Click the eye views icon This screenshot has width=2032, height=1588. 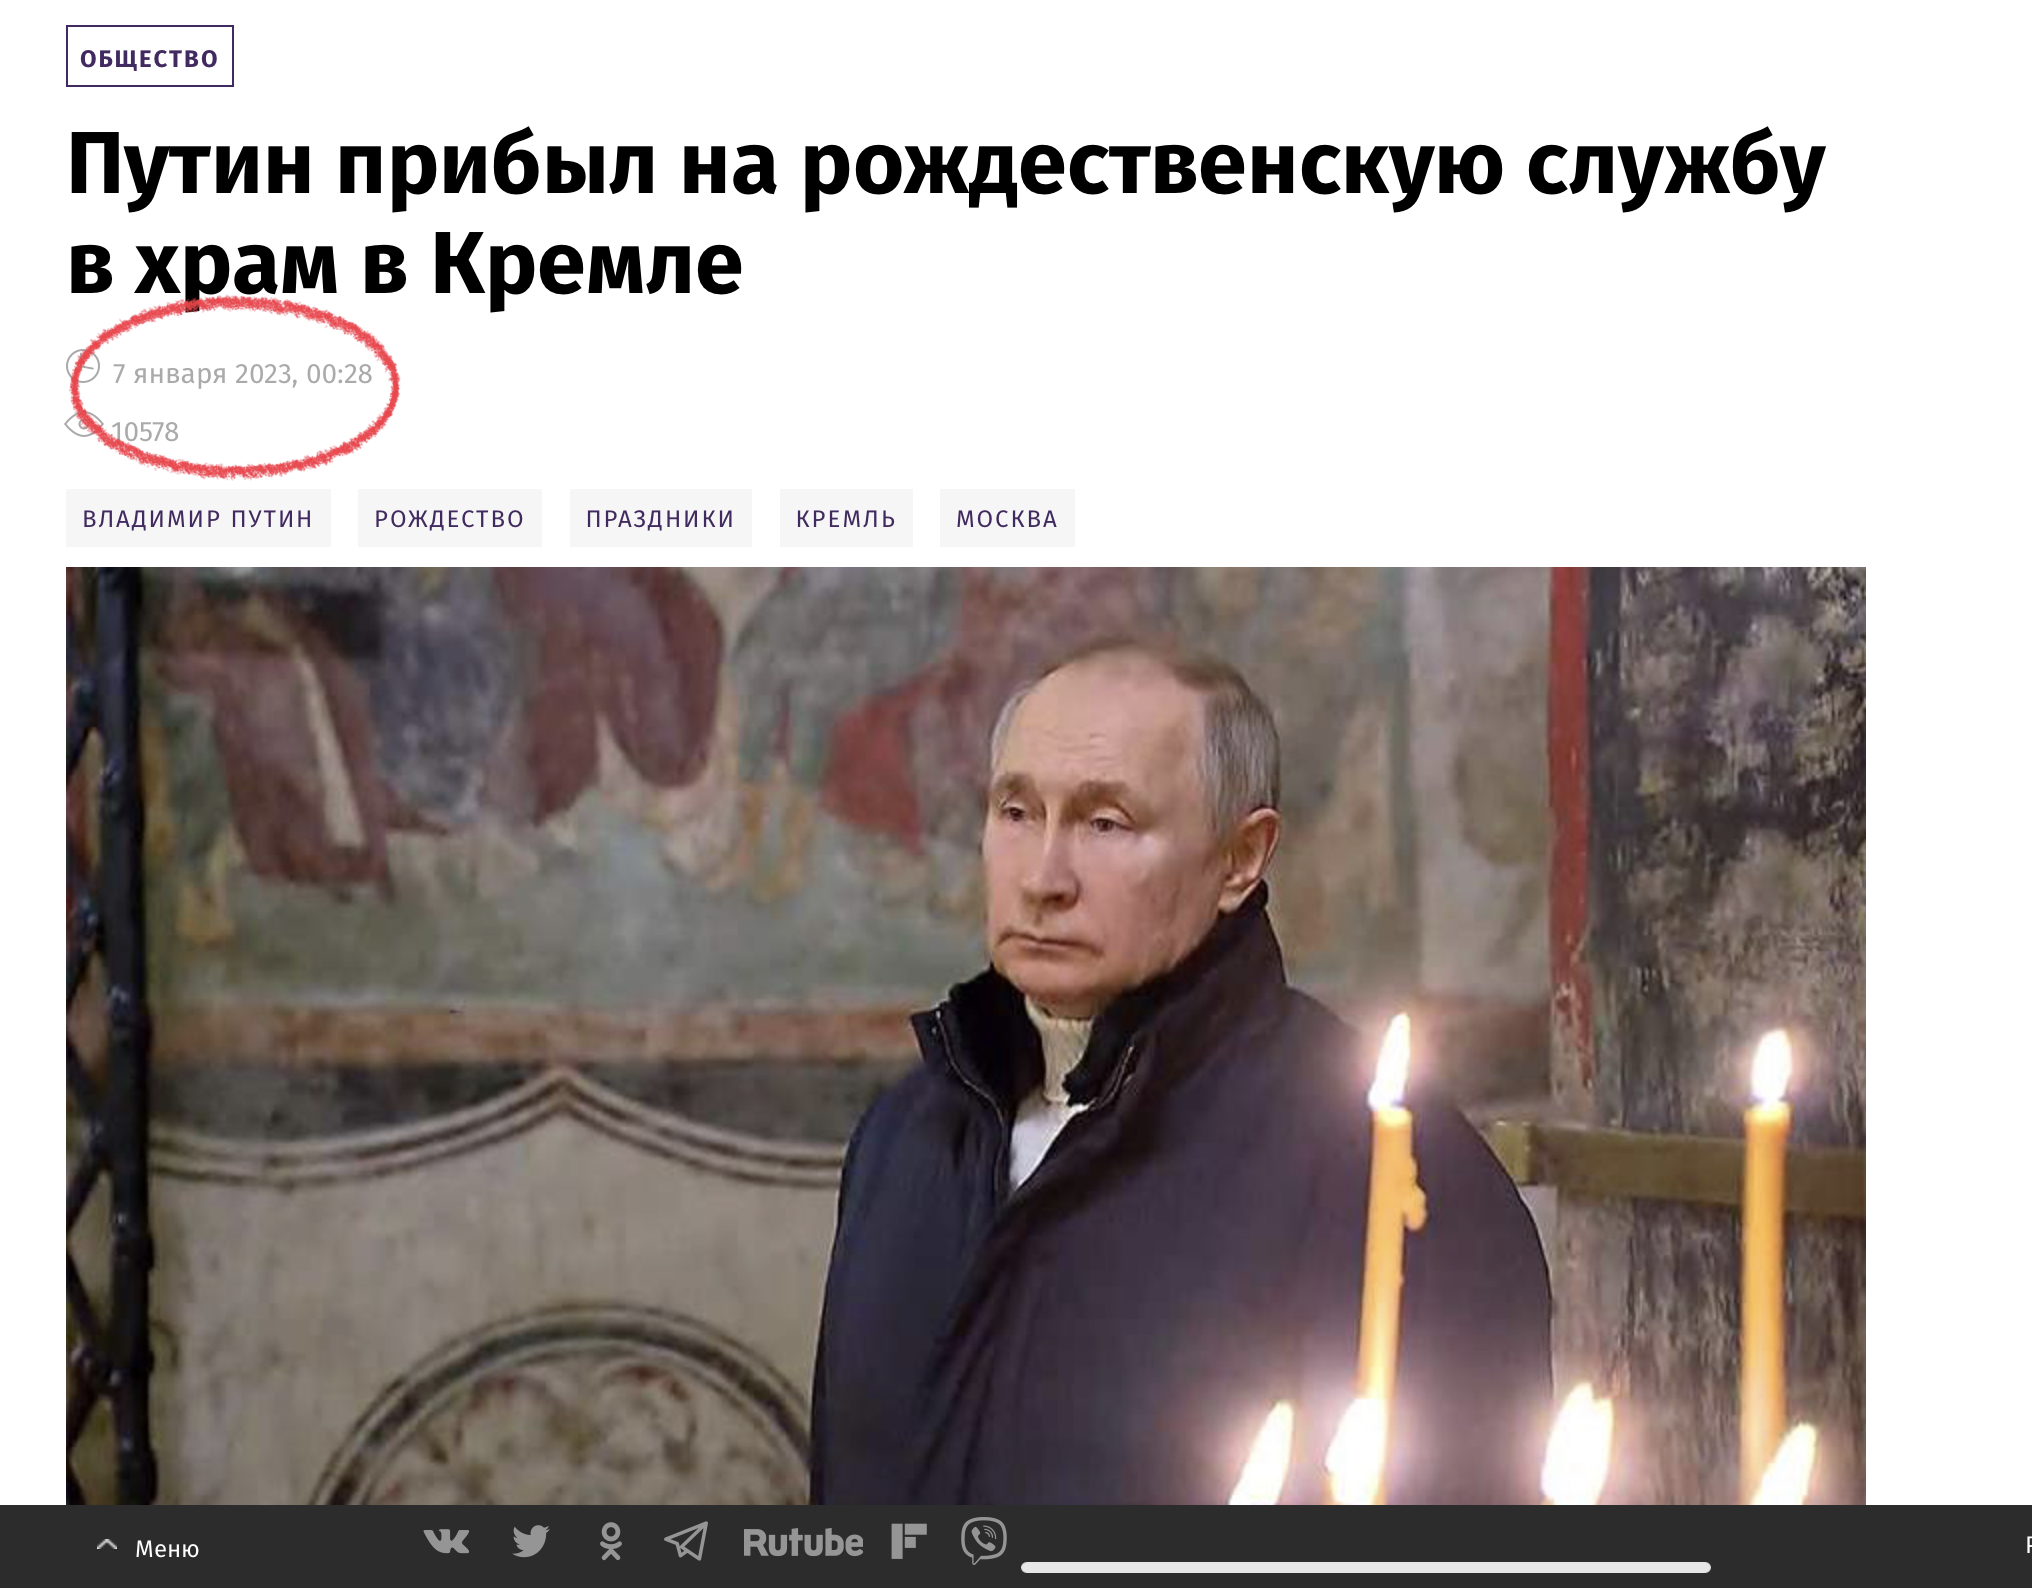[84, 425]
